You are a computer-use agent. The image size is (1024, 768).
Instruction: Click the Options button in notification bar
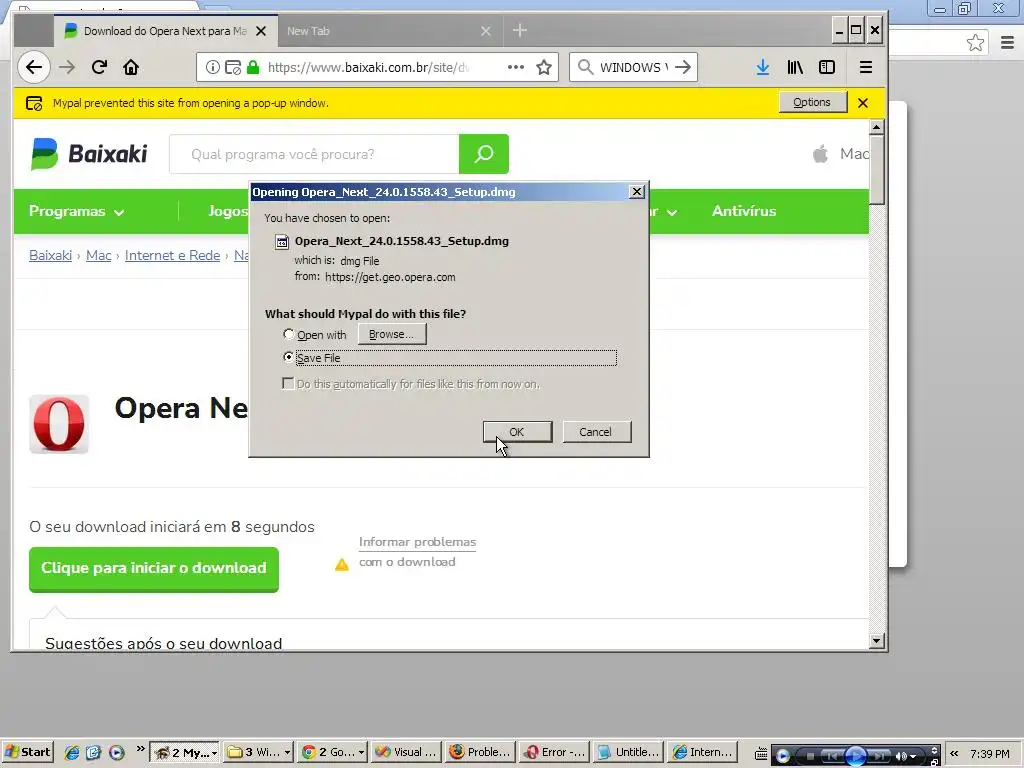click(x=812, y=103)
